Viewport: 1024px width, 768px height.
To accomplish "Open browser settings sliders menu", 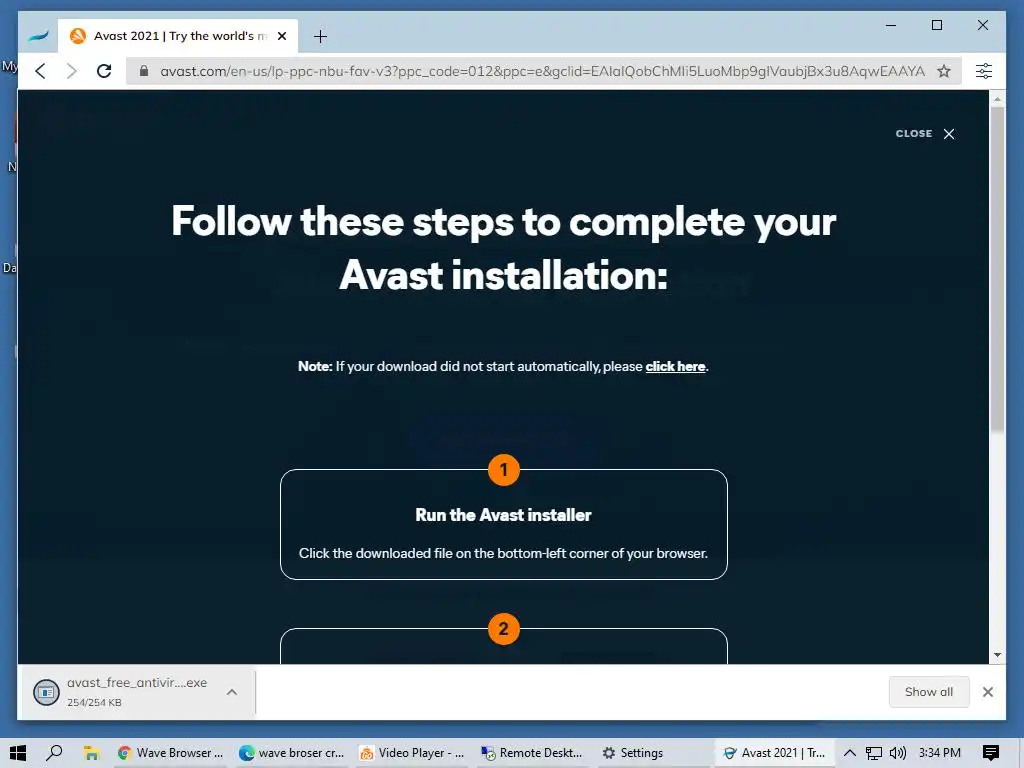I will [984, 71].
